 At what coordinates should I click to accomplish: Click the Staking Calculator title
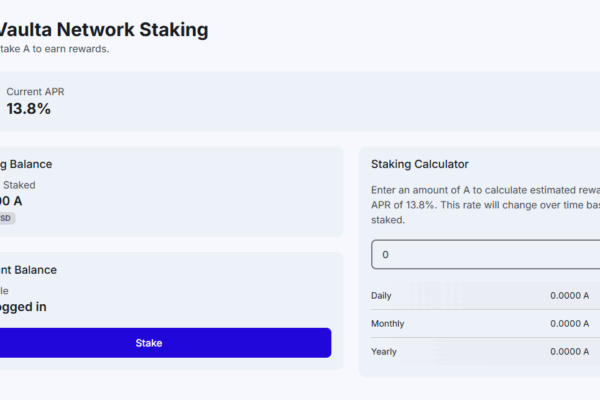pos(420,164)
